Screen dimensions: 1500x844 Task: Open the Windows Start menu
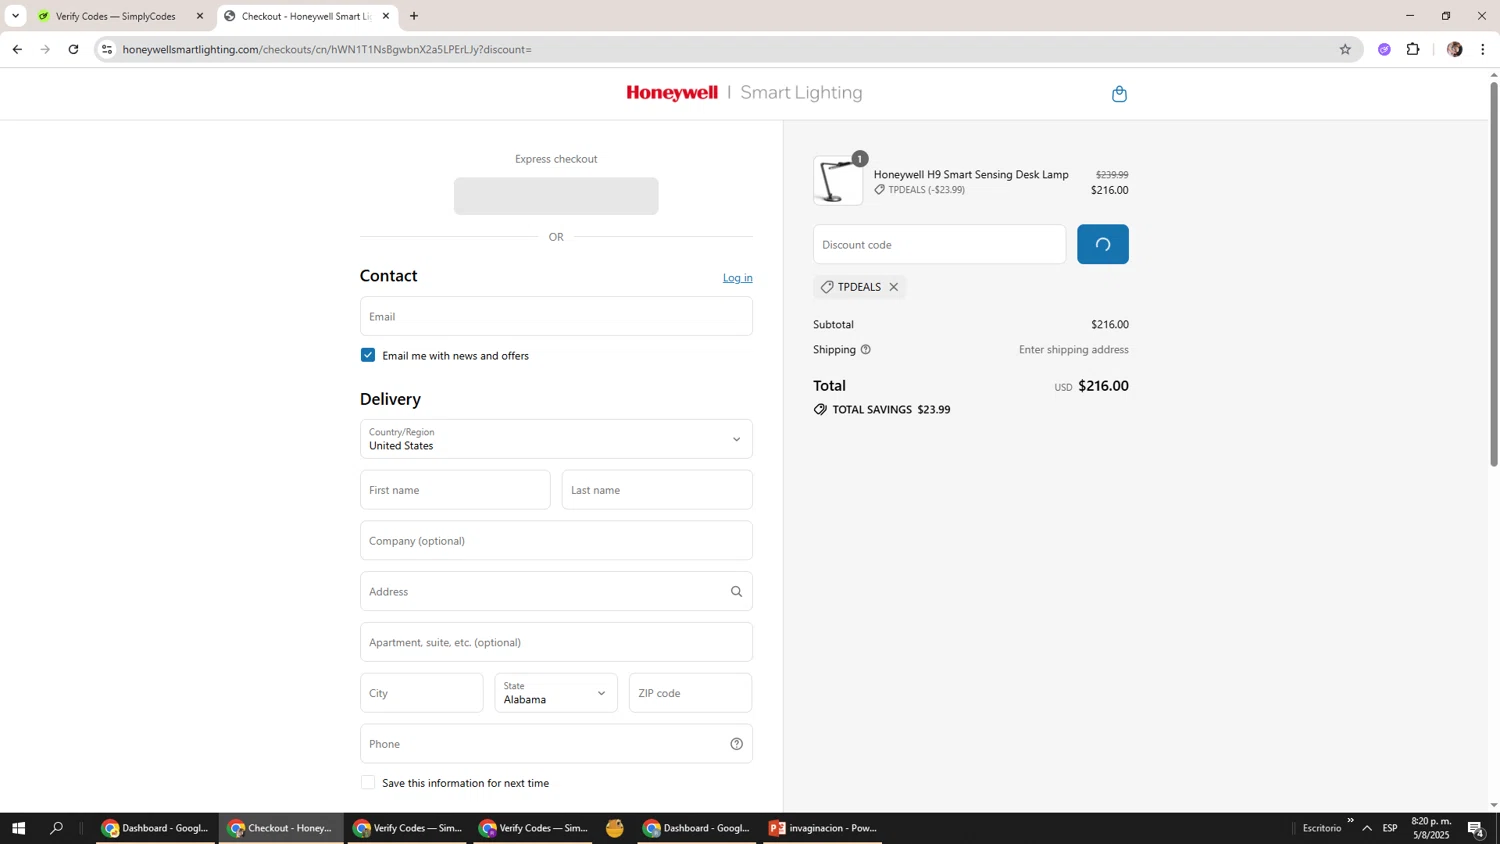[18, 828]
